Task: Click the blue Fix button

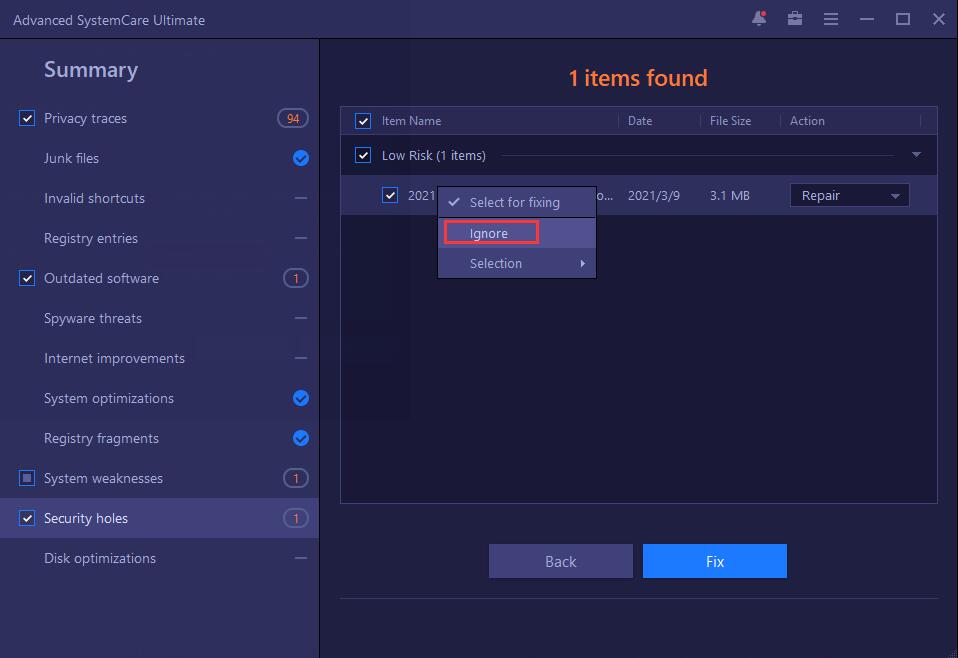Action: pos(715,561)
